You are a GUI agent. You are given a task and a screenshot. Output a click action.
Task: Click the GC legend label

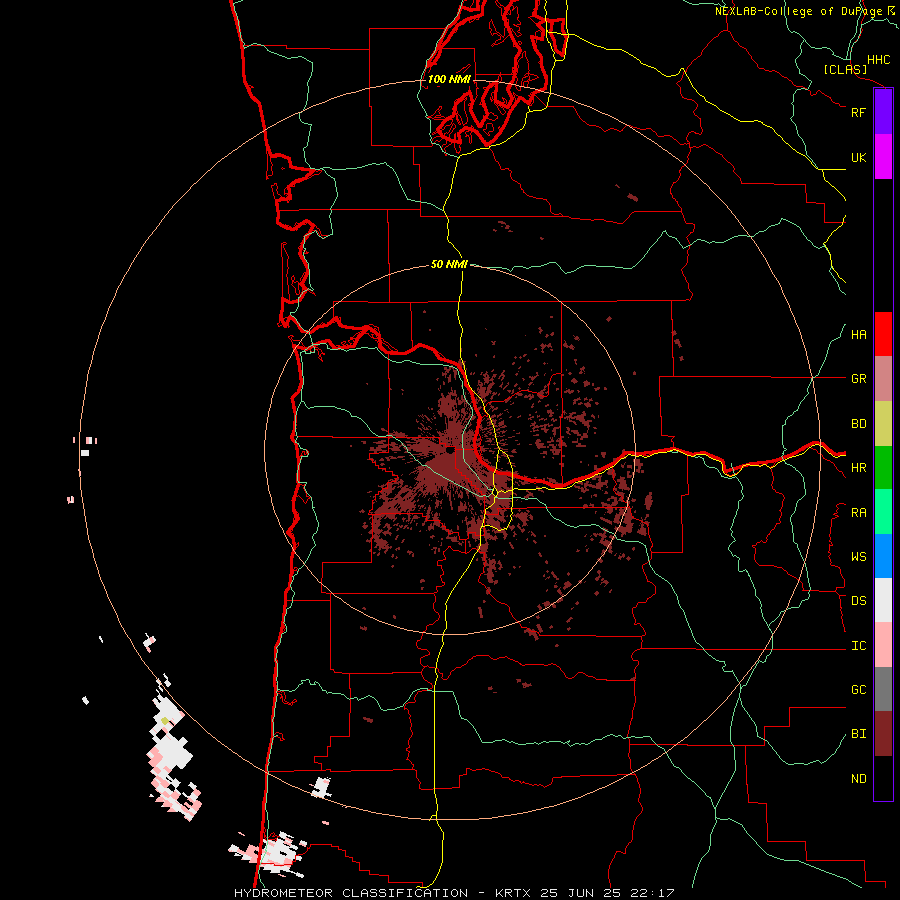[x=858, y=690]
